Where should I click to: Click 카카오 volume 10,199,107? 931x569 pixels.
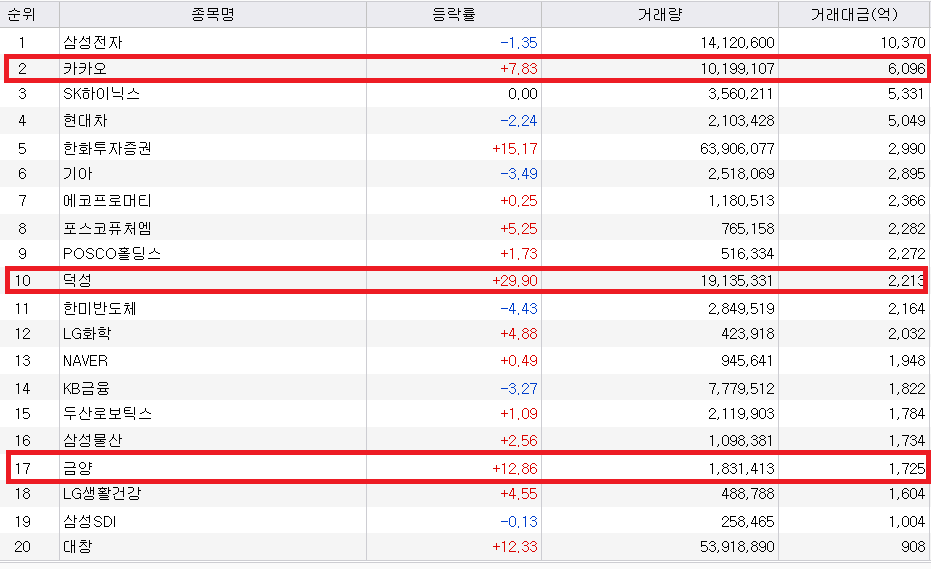pos(737,68)
